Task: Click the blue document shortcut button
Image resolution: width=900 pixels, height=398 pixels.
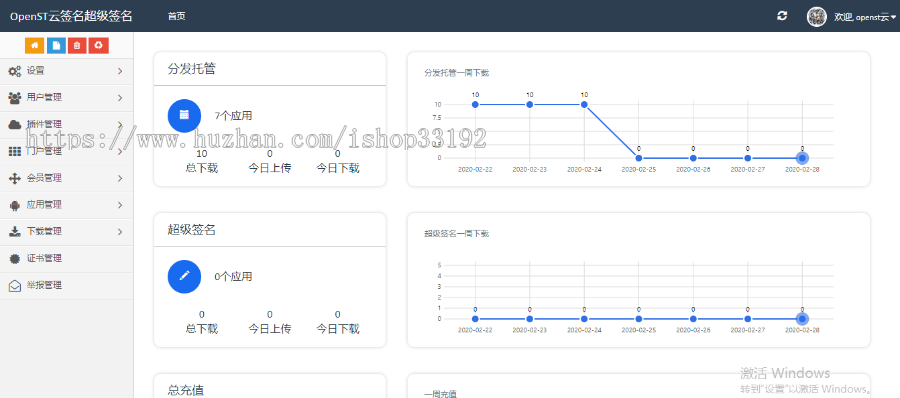Action: tap(56, 45)
